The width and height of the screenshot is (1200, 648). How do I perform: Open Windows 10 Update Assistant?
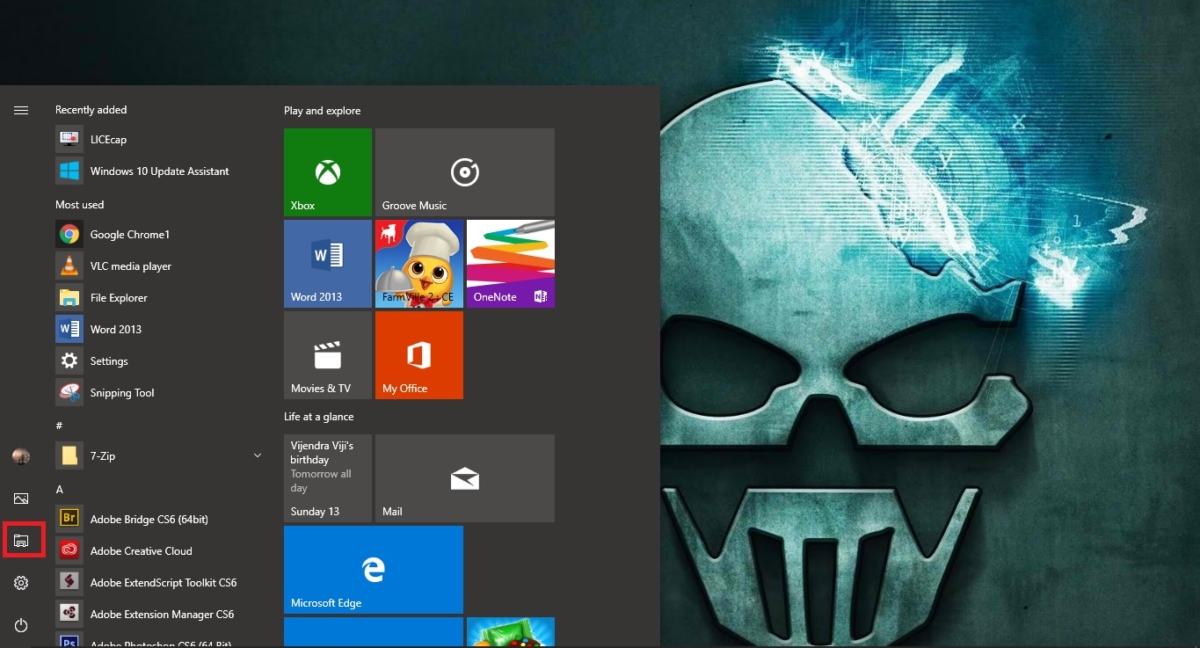pos(148,171)
